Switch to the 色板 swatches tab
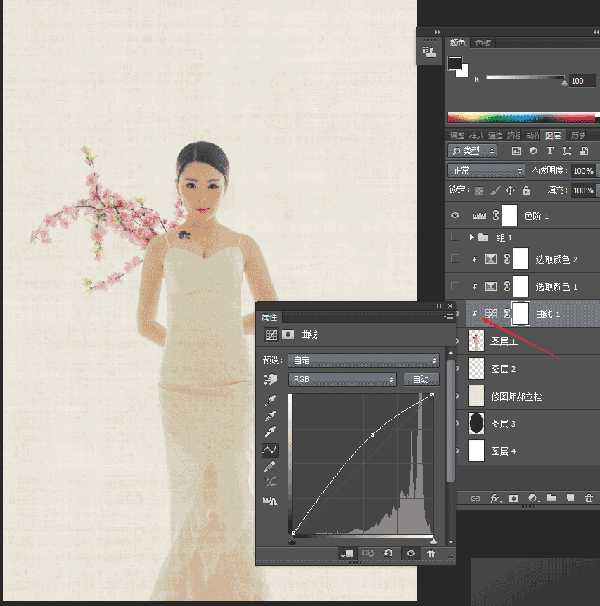 (x=482, y=43)
